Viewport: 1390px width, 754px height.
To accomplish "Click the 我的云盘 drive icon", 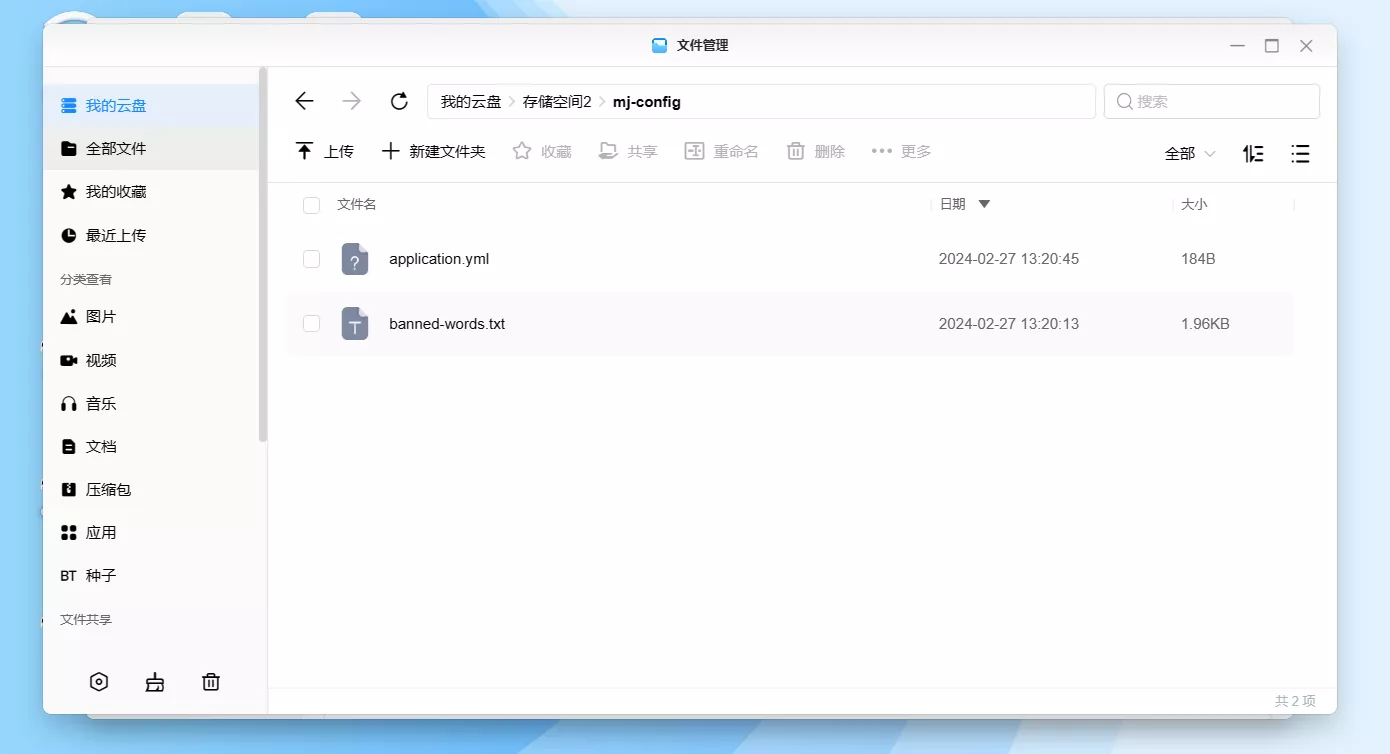I will 69,105.
